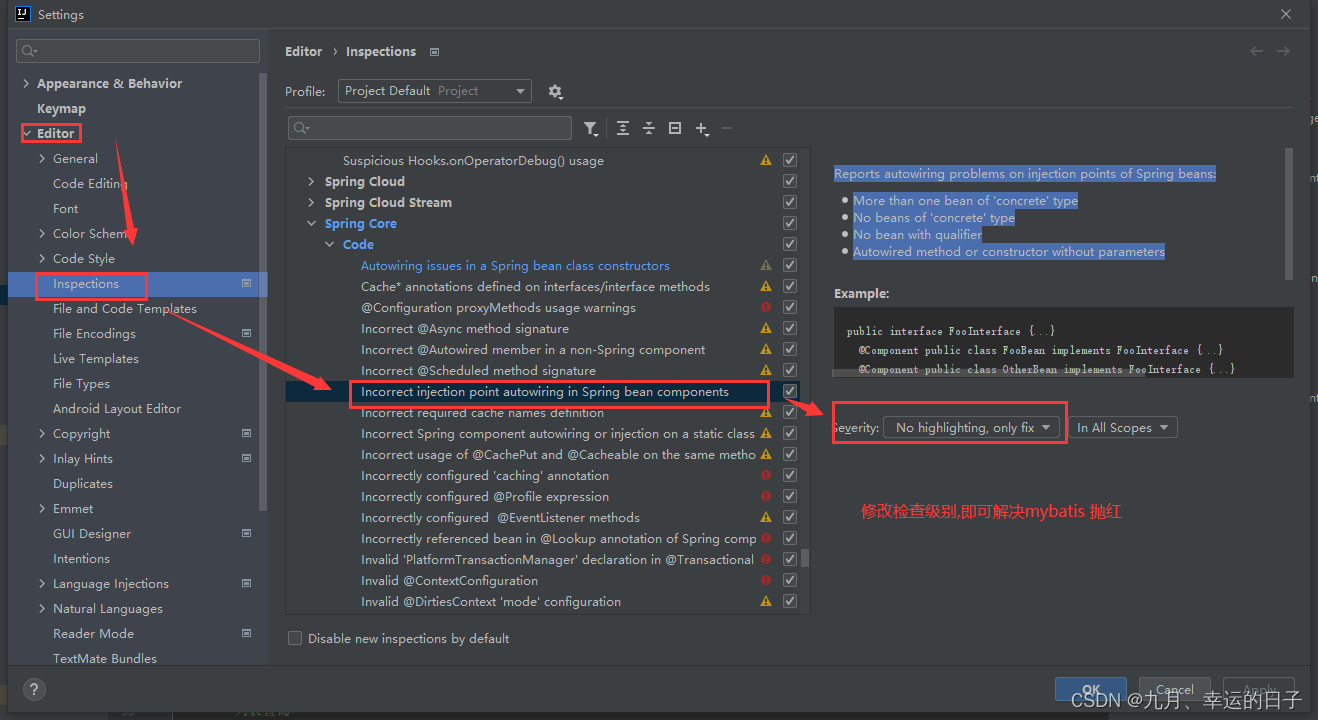Expand Appearance & Behavior in sidebar
The width and height of the screenshot is (1318, 720).
tap(26, 84)
